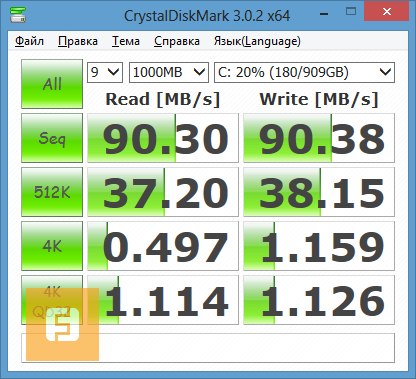416x379 pixels.
Task: Open the test runs count dropdown showing 9
Action: tap(105, 72)
